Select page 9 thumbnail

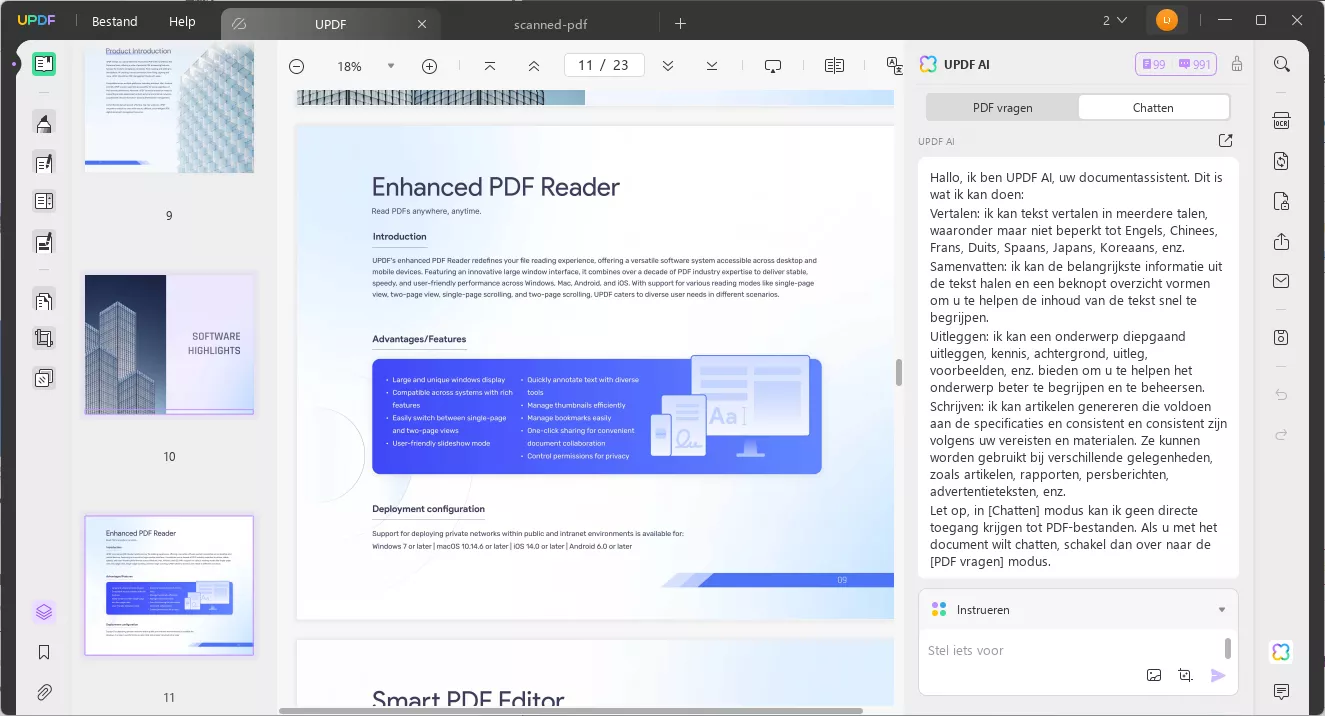tap(169, 107)
